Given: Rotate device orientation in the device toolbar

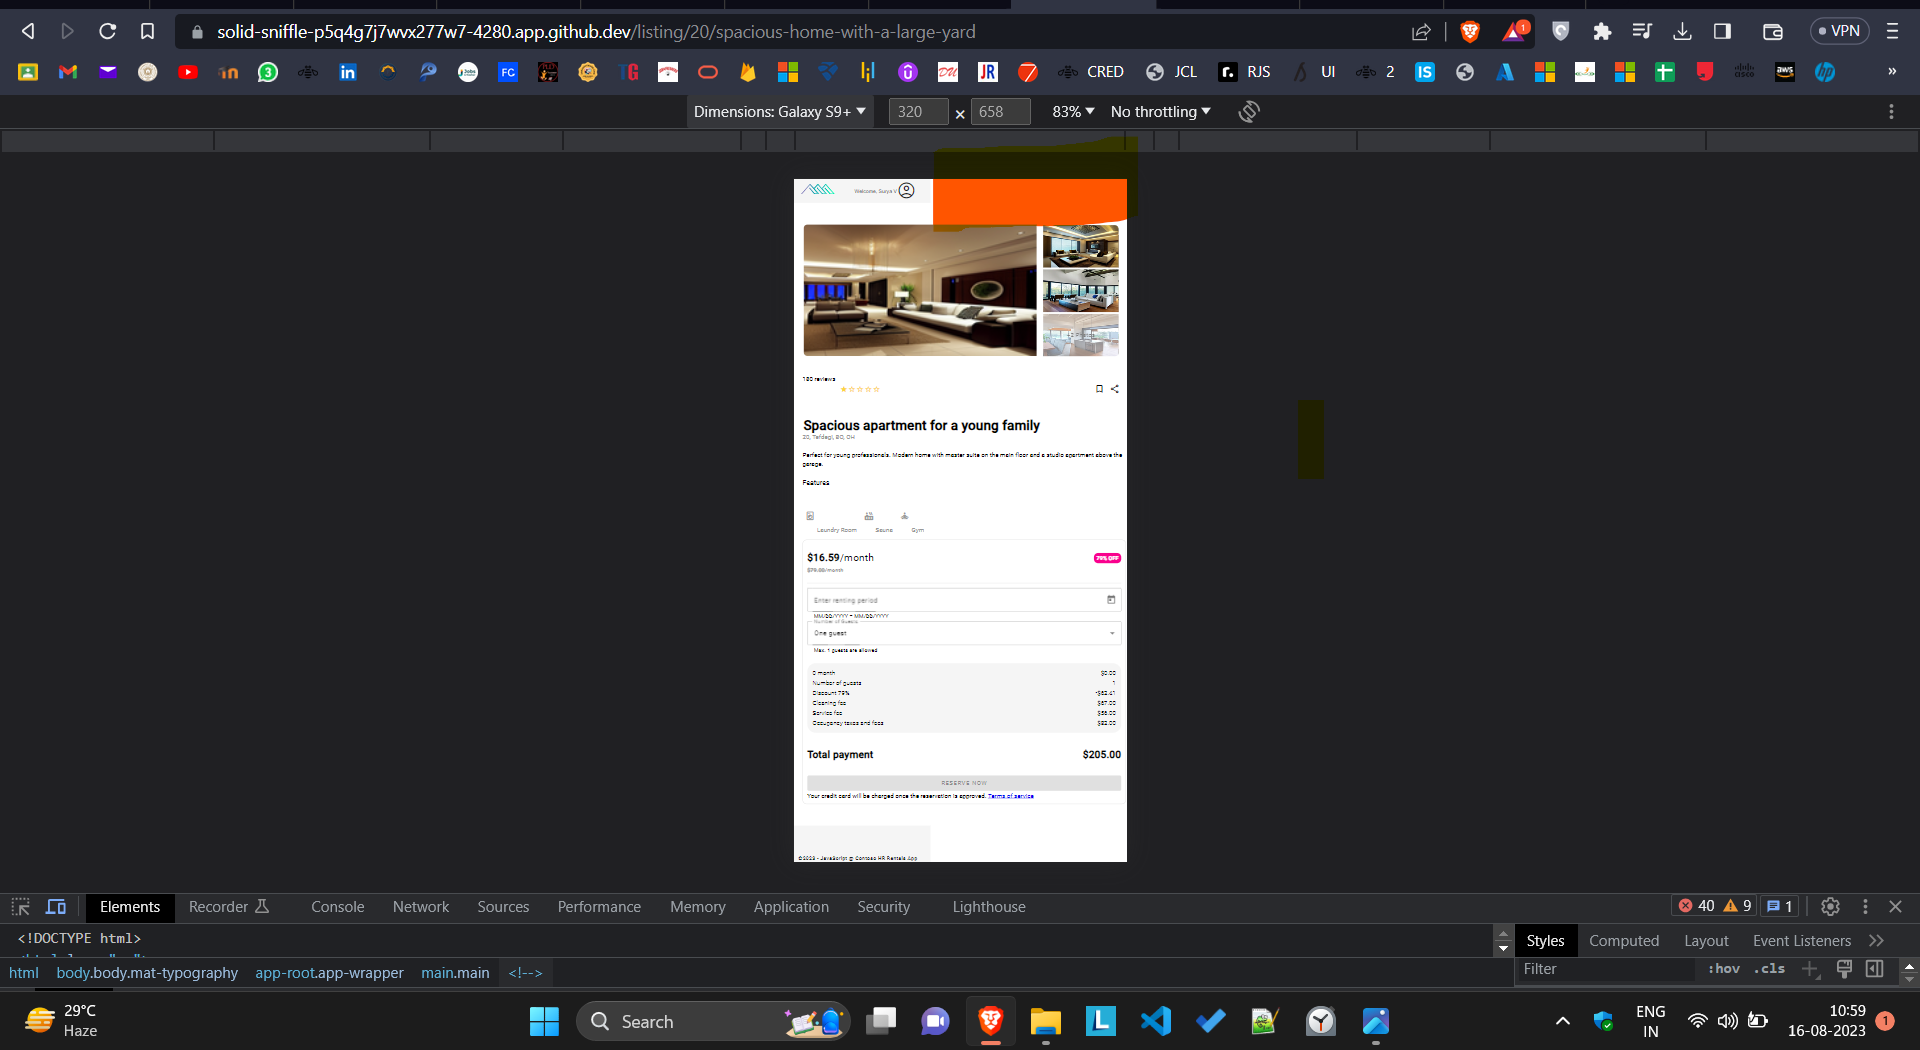Looking at the screenshot, I should (x=1248, y=111).
